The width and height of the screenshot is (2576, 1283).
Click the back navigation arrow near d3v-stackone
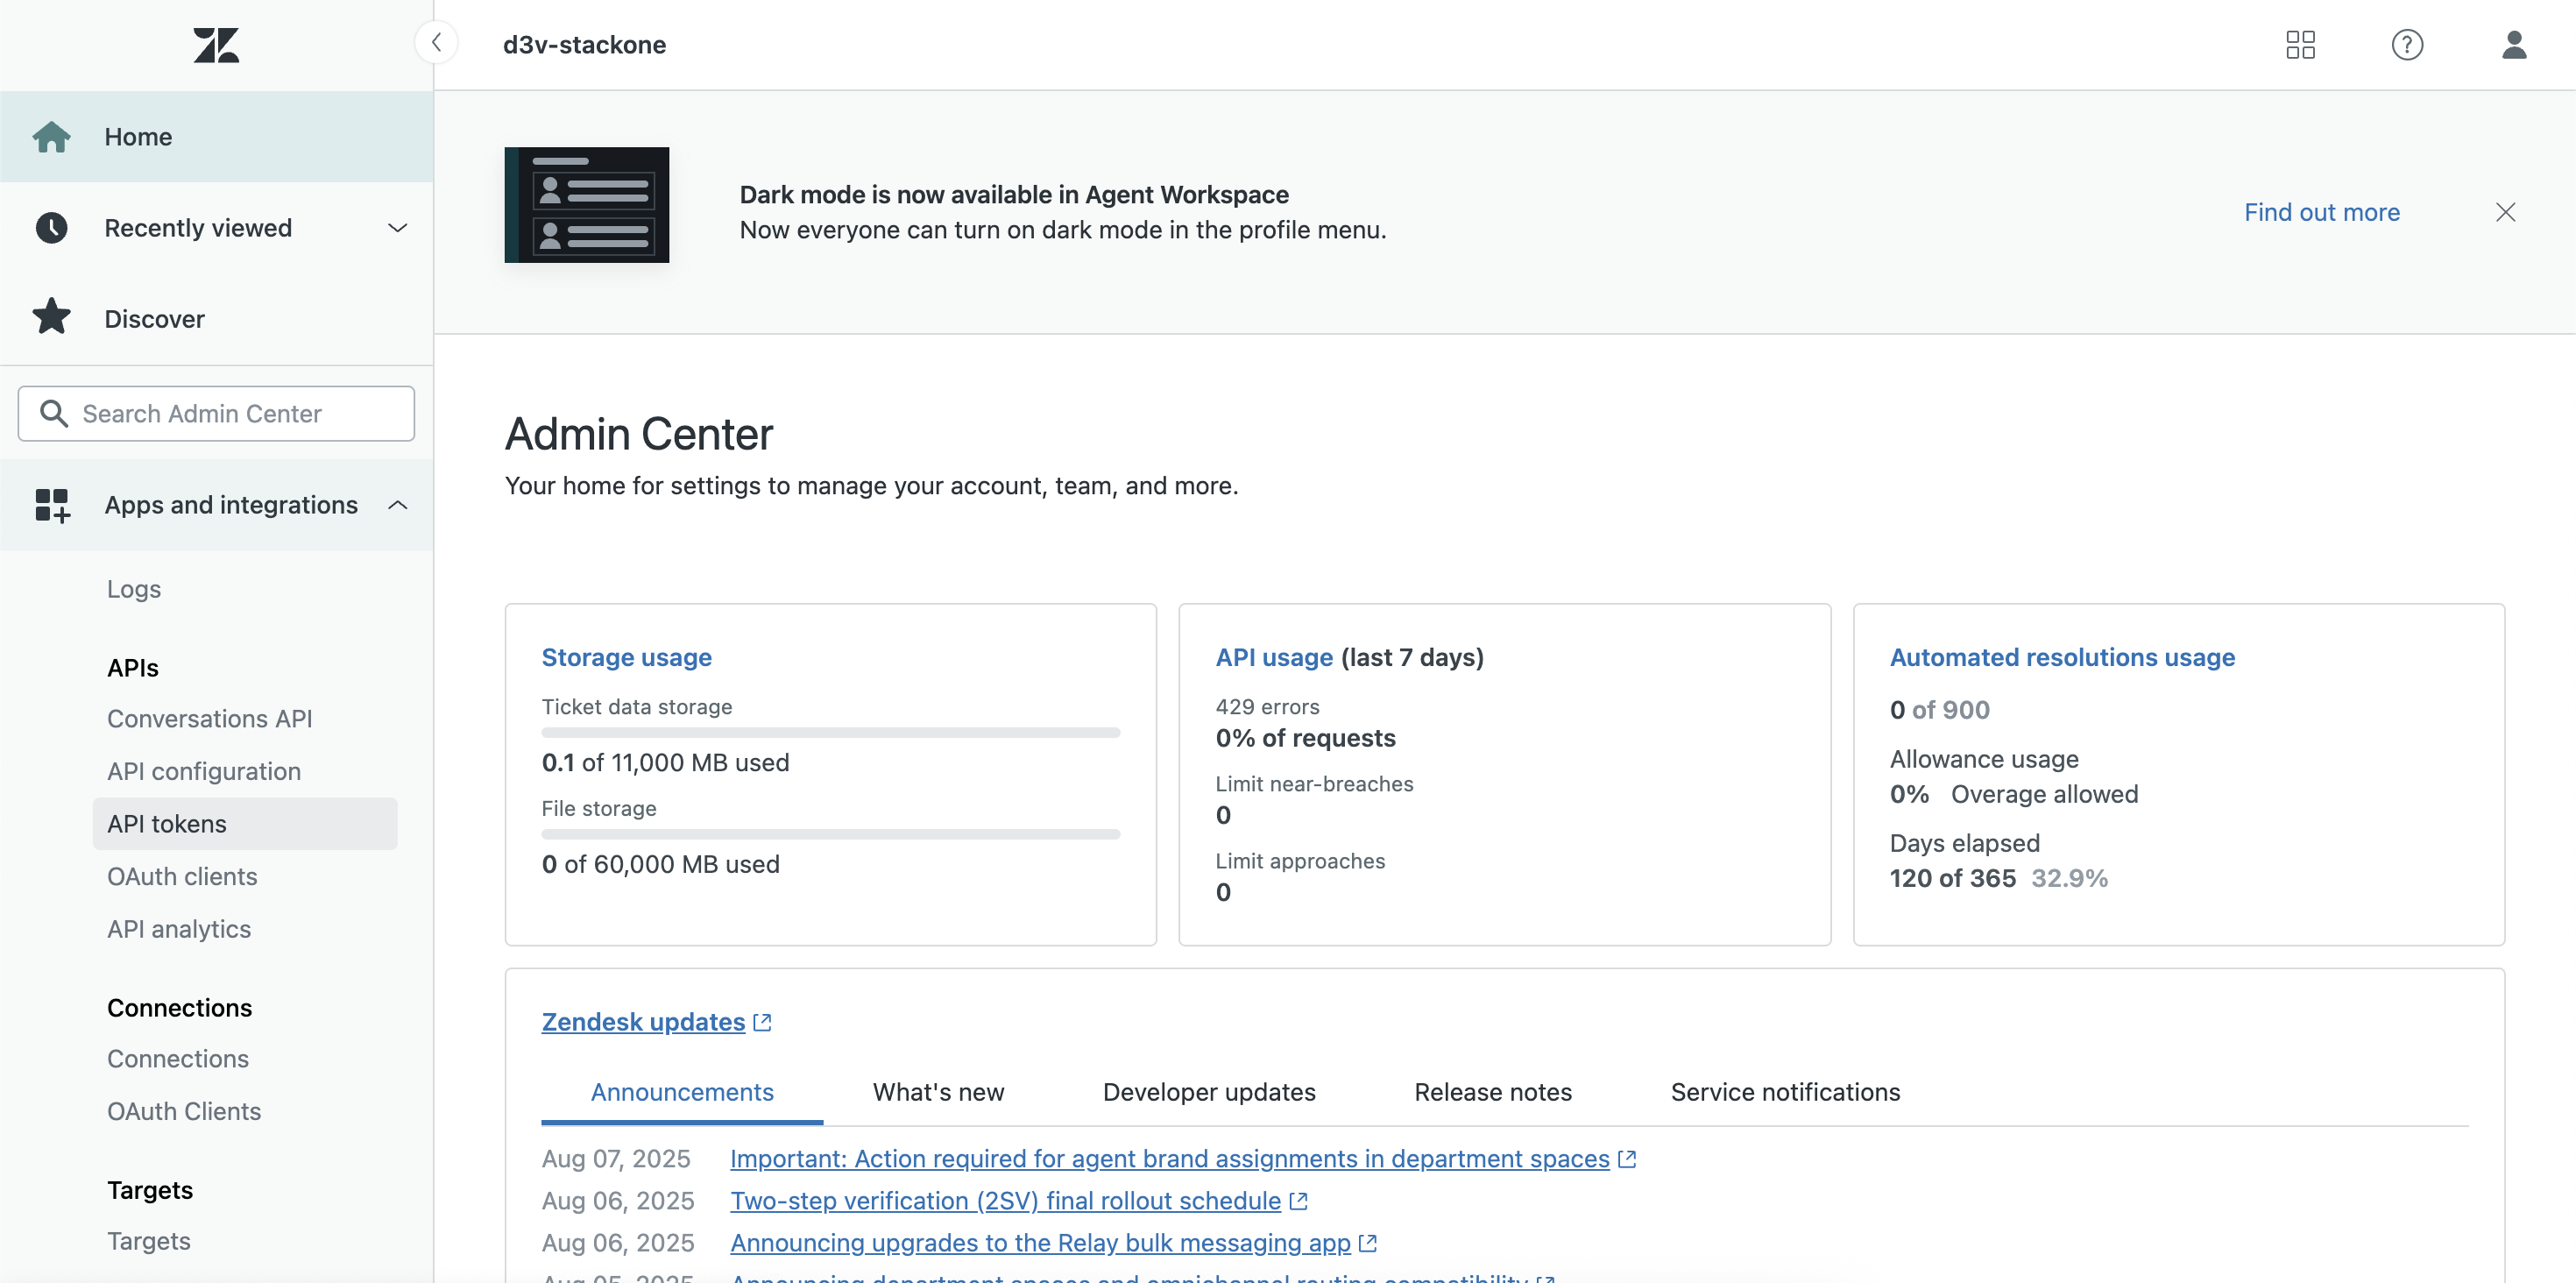(437, 42)
